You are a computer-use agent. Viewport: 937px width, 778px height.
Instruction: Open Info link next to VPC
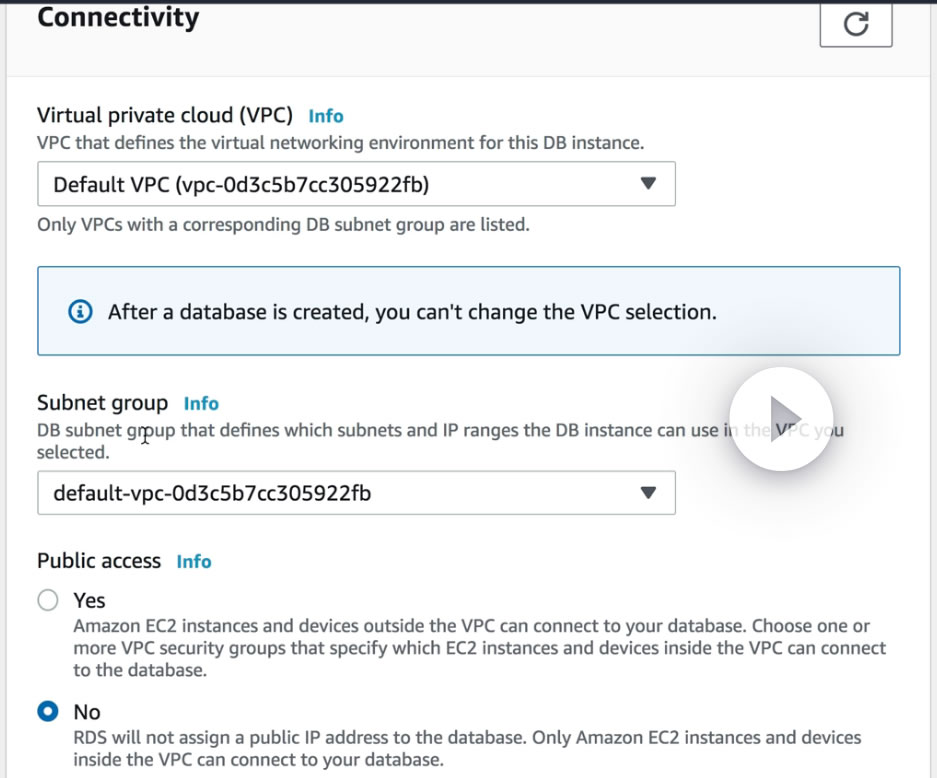pos(326,116)
